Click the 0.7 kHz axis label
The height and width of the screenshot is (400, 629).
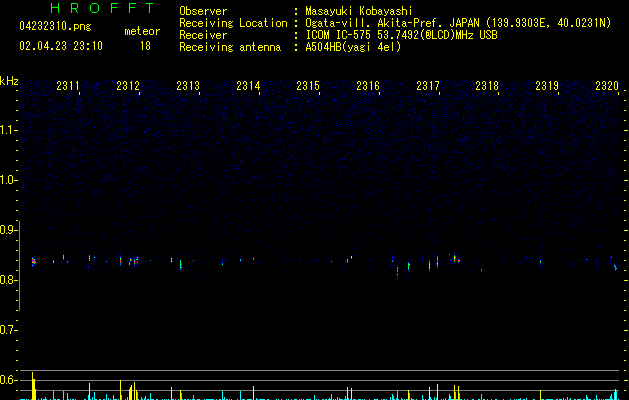(x=9, y=330)
